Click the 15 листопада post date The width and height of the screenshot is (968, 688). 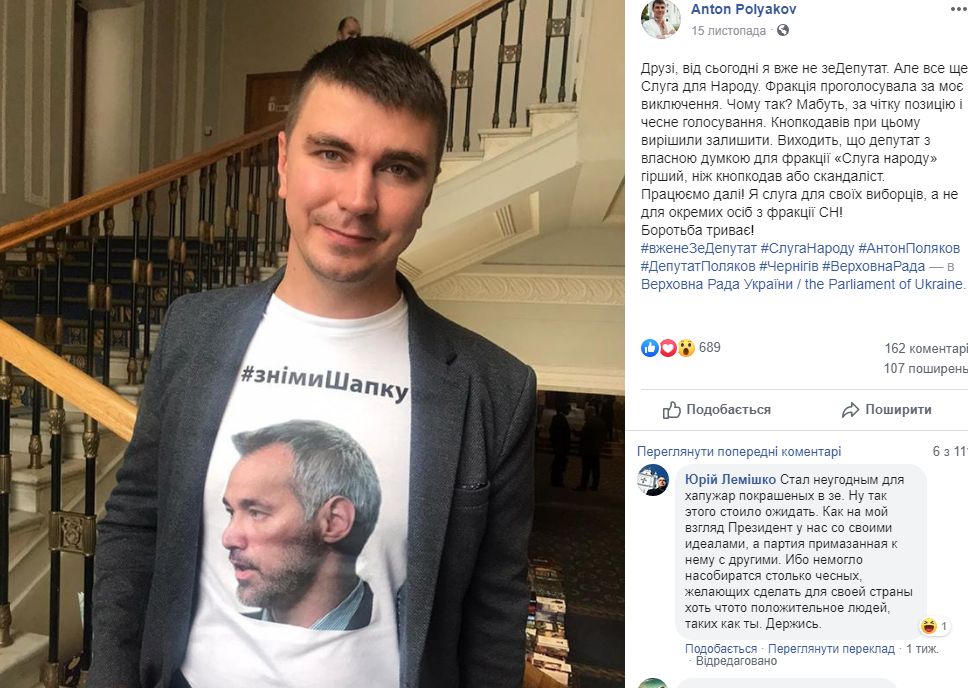[x=728, y=31]
